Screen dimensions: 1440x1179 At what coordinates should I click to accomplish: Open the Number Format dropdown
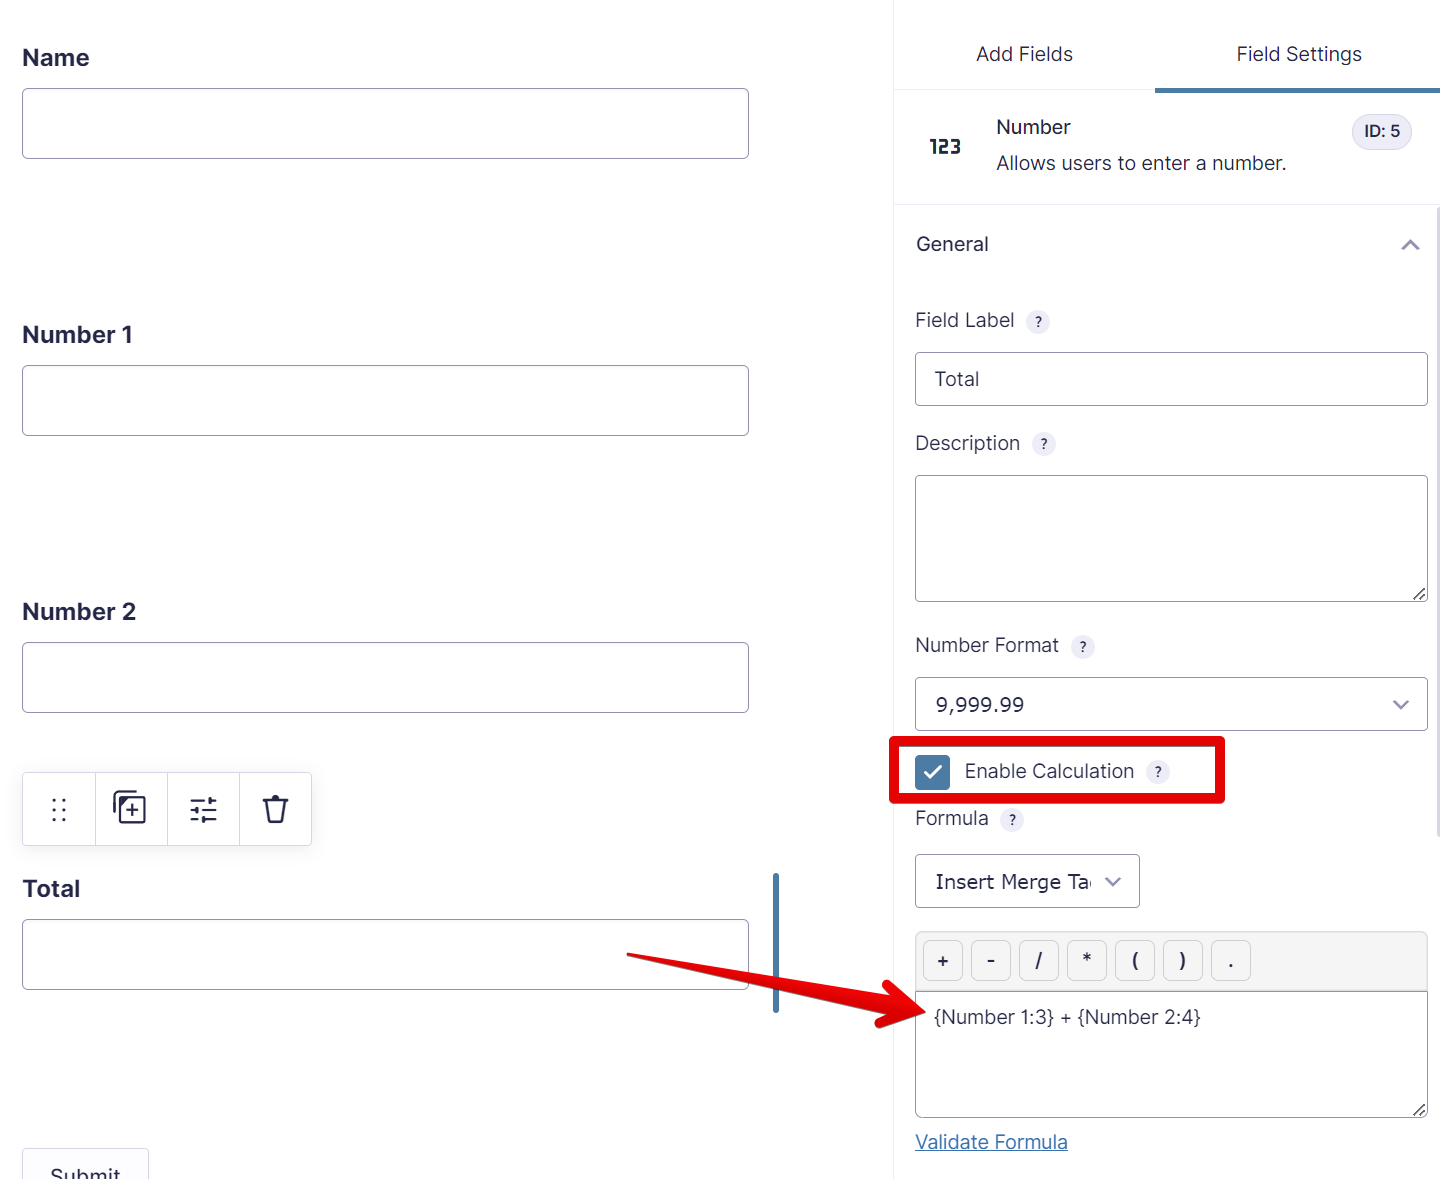coord(1171,704)
